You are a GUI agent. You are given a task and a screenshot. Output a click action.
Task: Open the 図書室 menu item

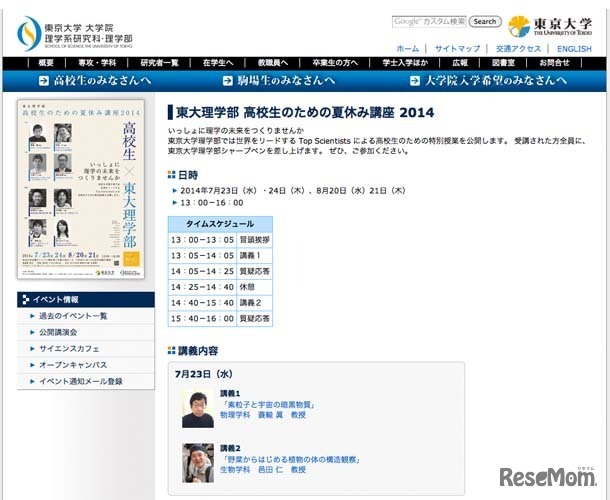pyautogui.click(x=503, y=63)
